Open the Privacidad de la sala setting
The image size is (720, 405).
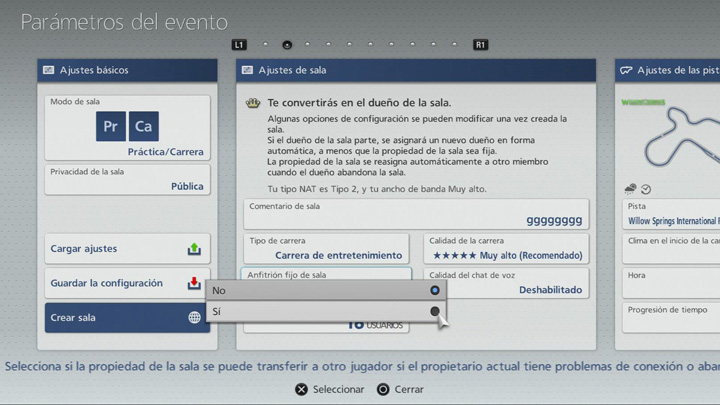click(x=127, y=179)
